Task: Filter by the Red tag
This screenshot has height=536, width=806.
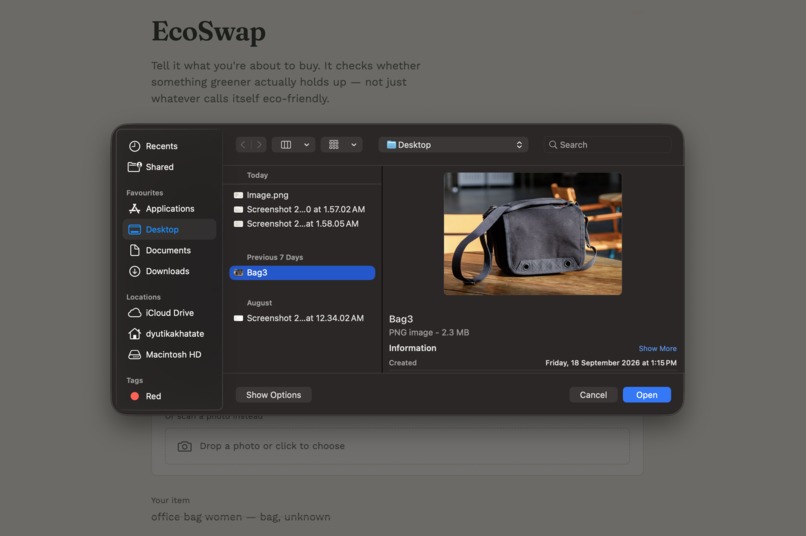Action: 169,396
